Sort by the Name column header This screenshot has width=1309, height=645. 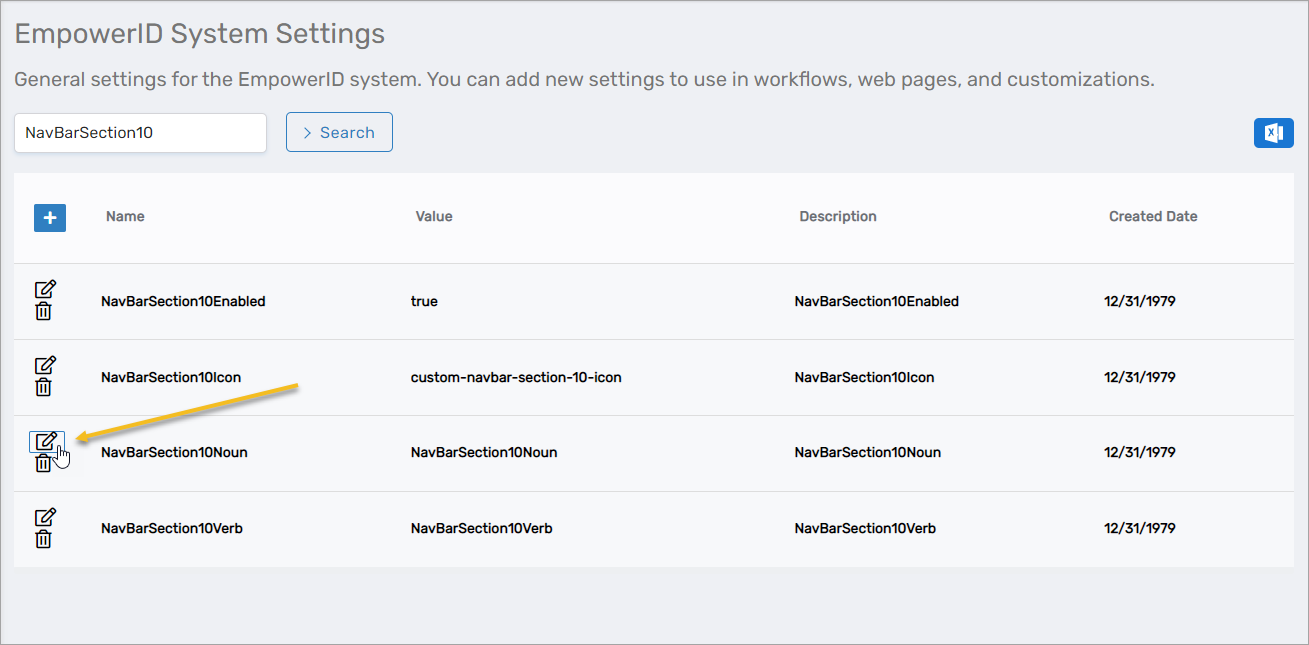[x=125, y=217]
